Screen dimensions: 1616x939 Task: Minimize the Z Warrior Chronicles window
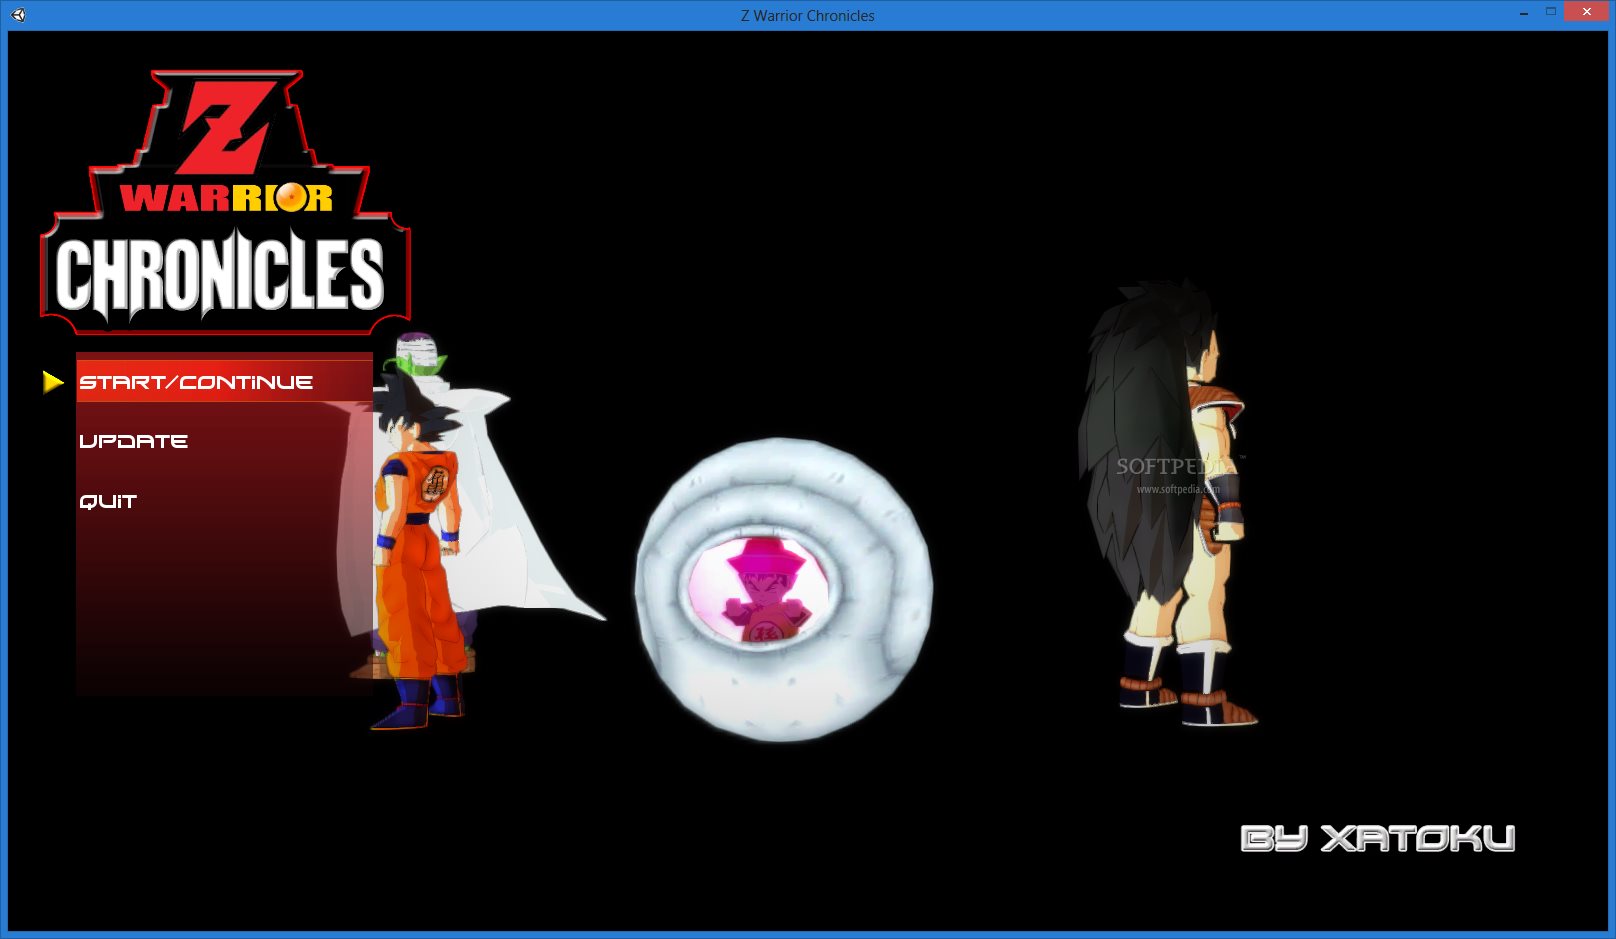coord(1523,13)
